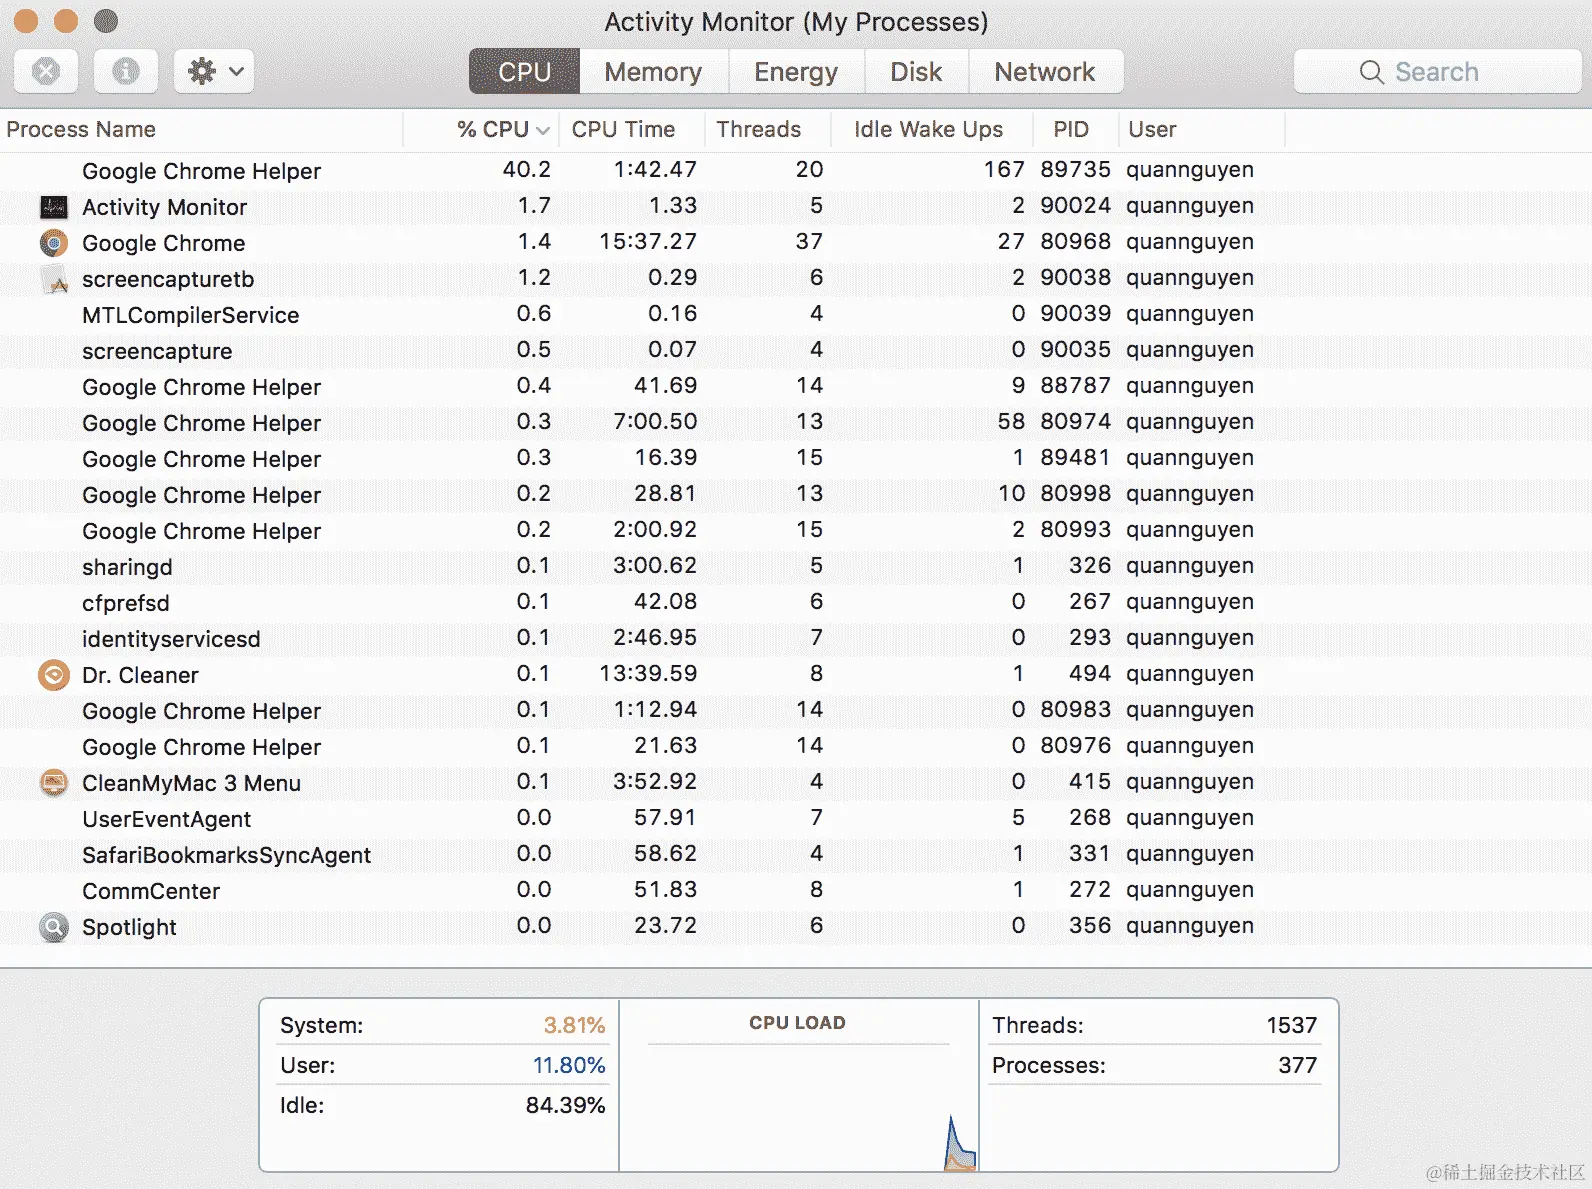1592x1189 pixels.
Task: Click the Activity Monitor (My Processes) window title
Action: (796, 21)
